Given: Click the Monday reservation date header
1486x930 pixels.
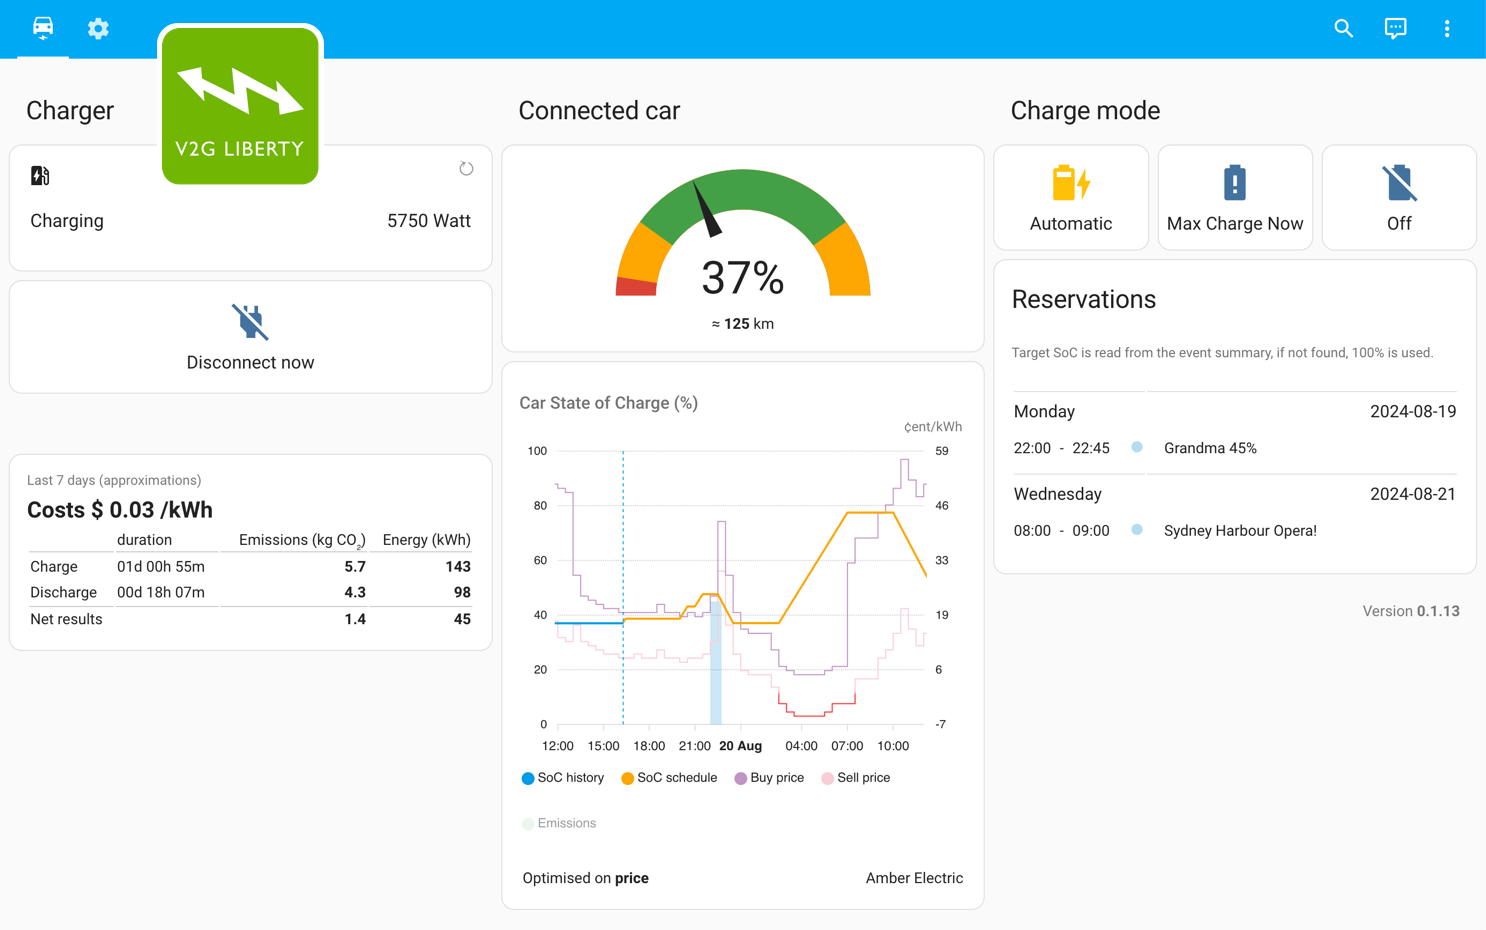Looking at the screenshot, I should tap(1044, 412).
